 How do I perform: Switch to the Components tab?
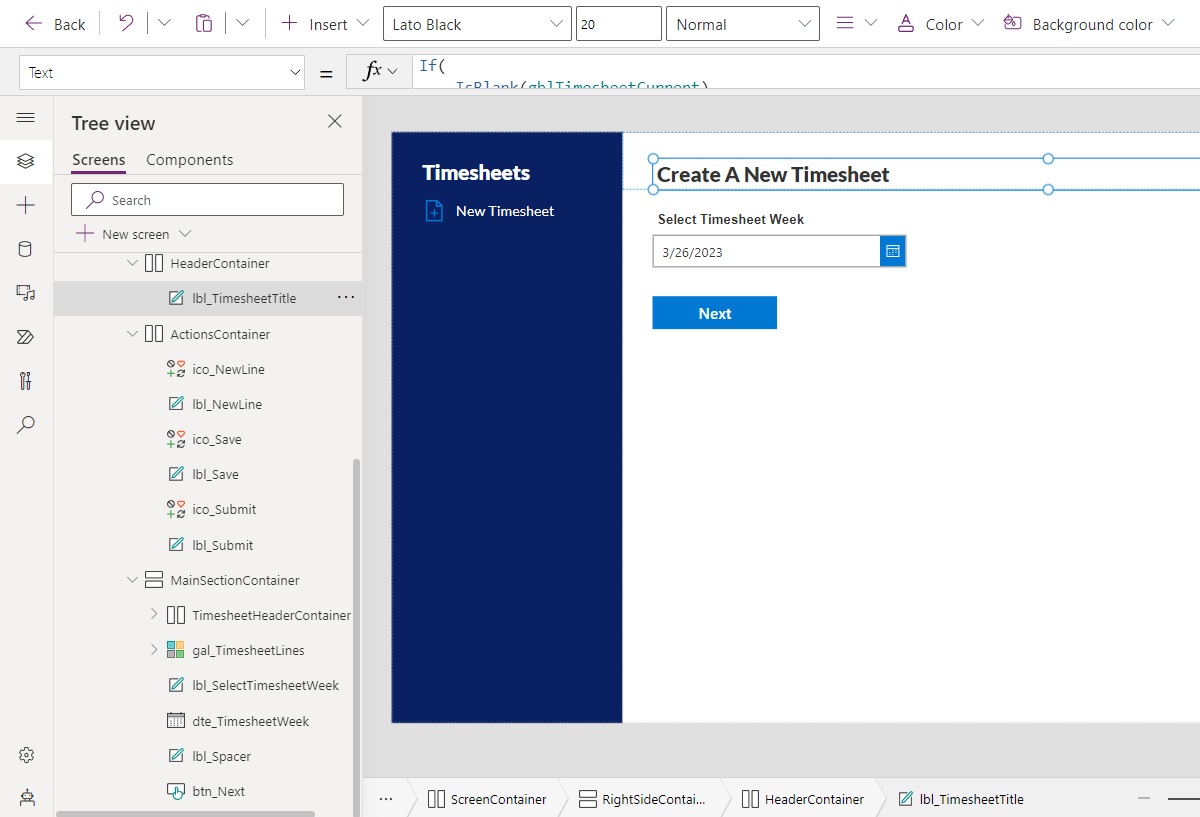point(190,159)
